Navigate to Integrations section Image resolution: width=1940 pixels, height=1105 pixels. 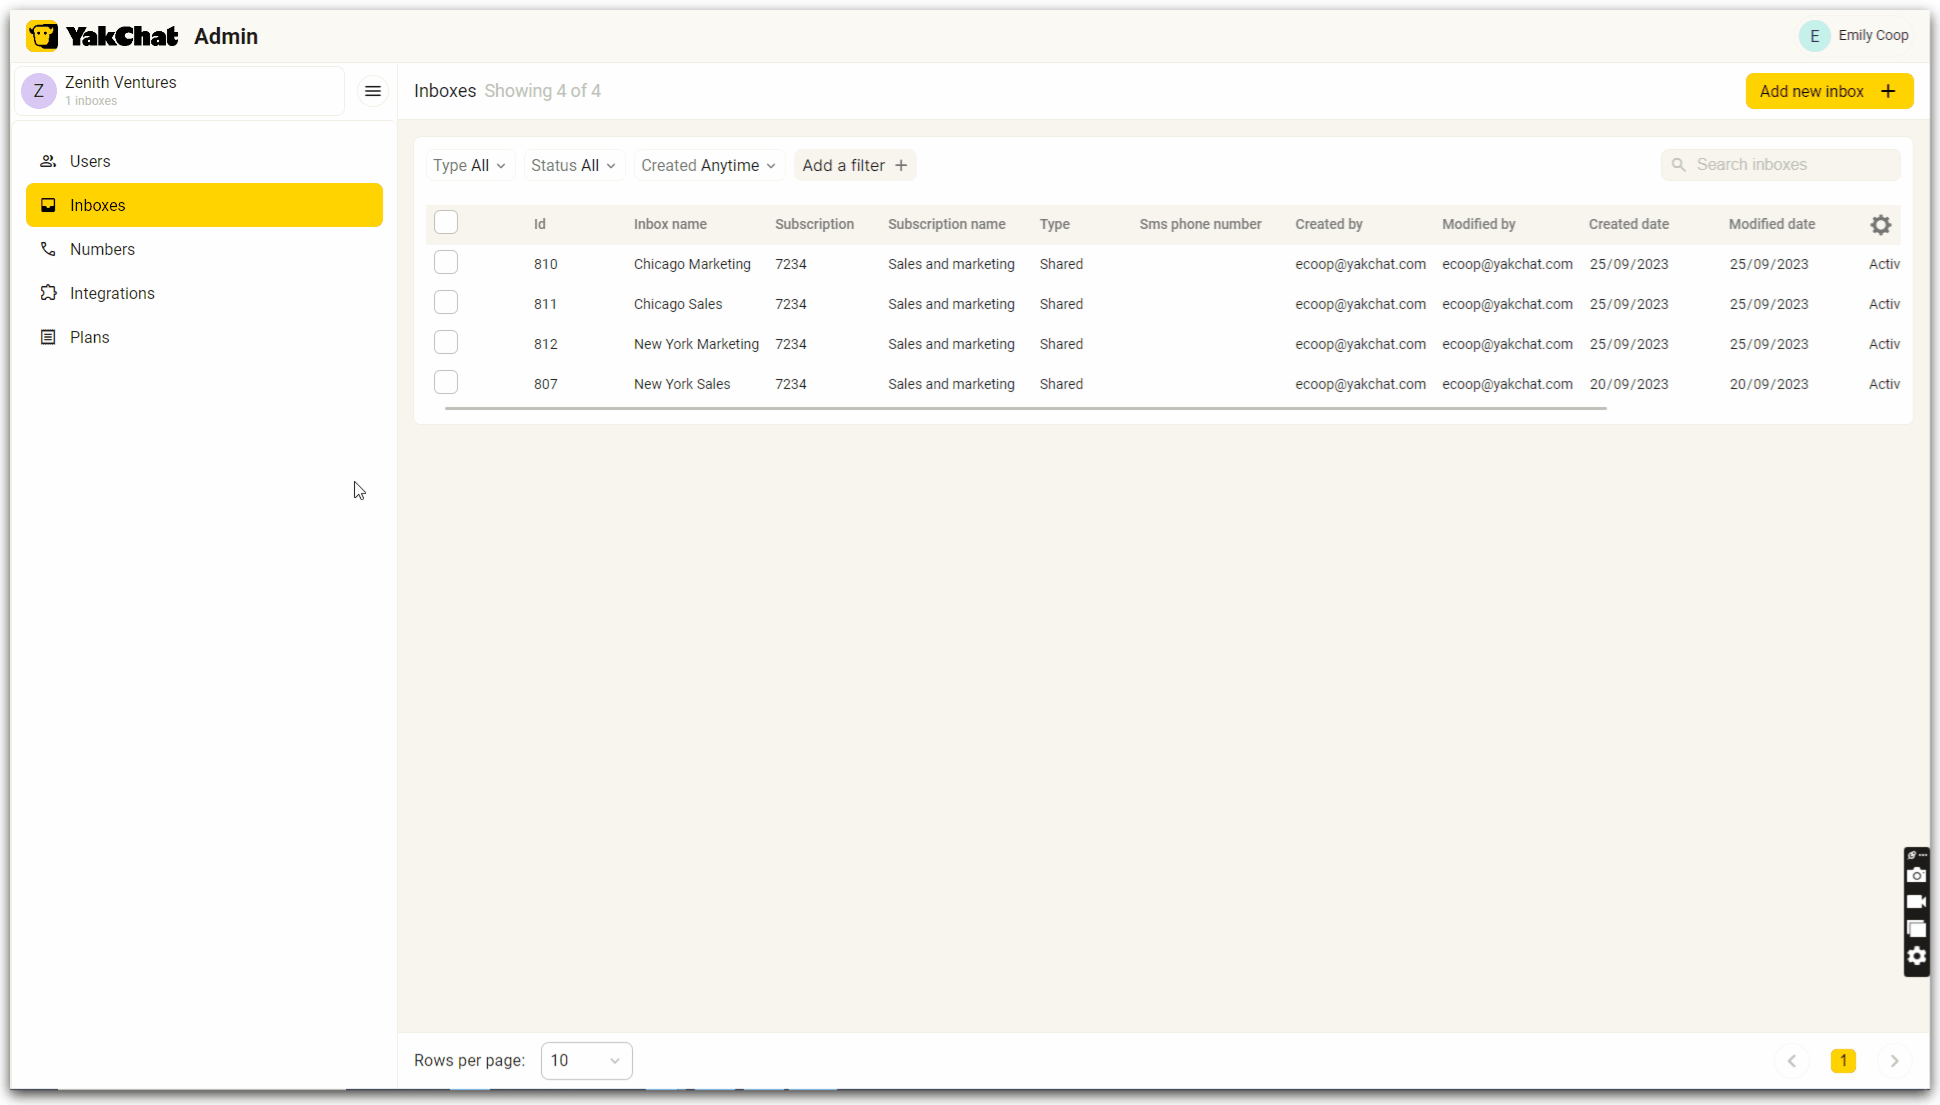(x=112, y=293)
